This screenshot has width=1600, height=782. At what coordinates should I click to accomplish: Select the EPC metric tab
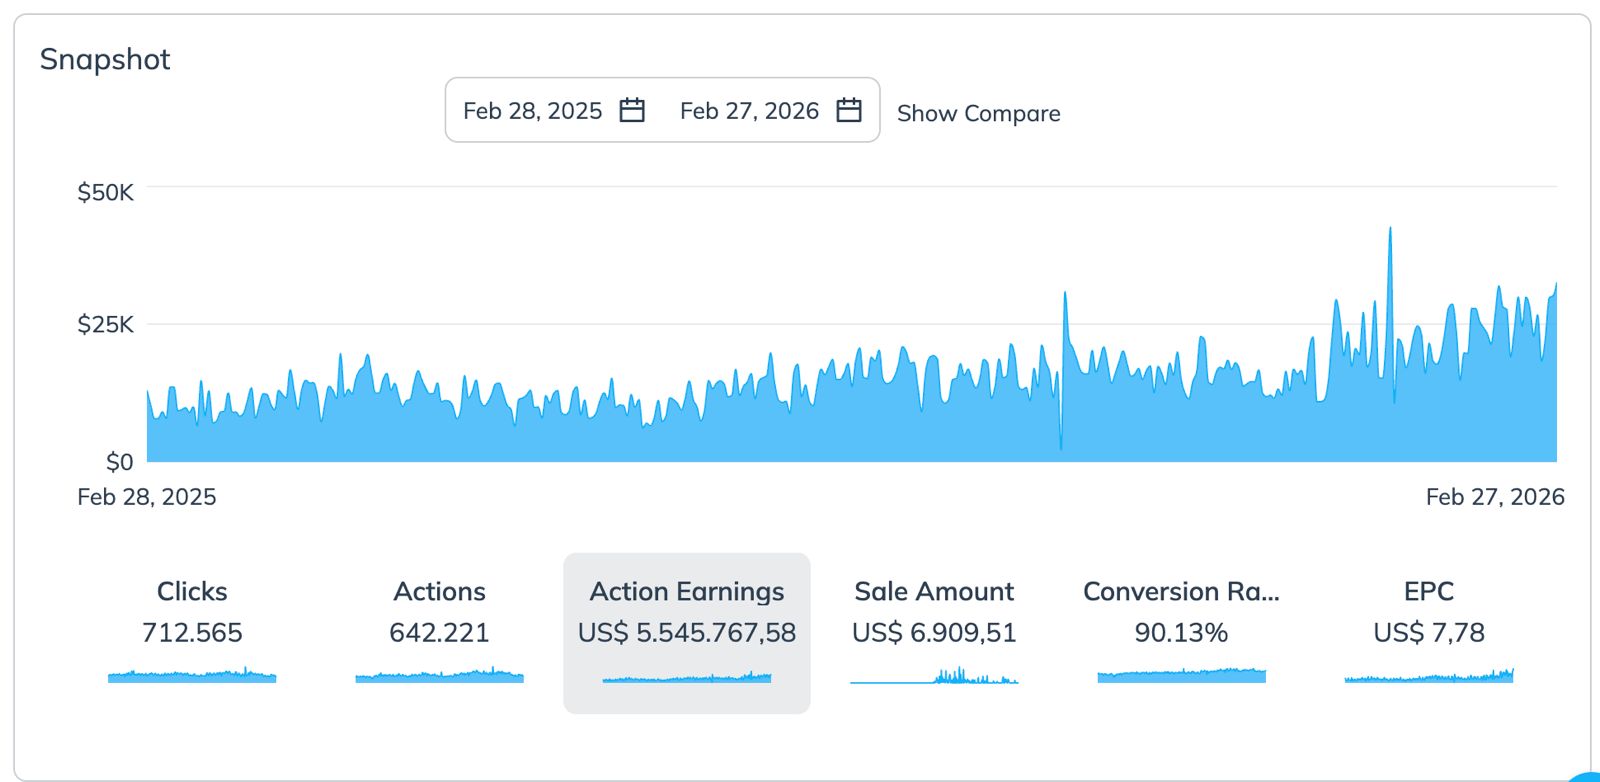[x=1428, y=592]
